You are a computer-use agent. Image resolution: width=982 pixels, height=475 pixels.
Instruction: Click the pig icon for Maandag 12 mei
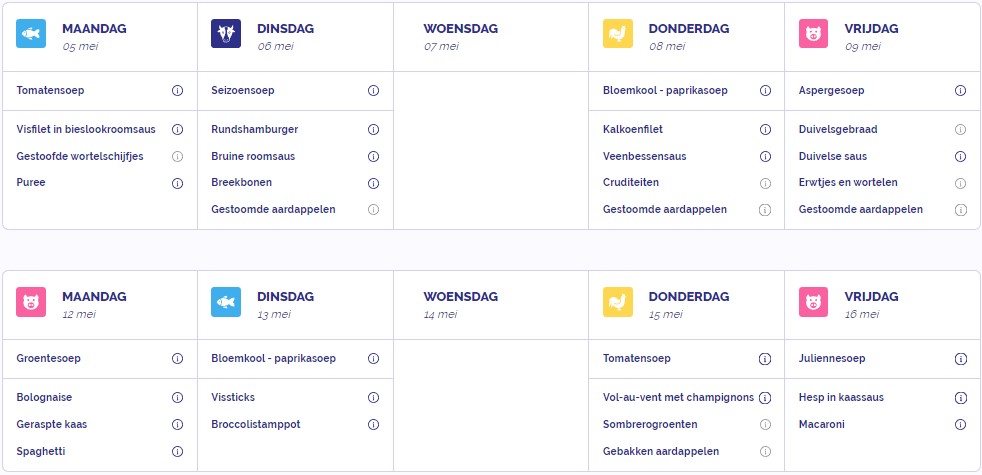(31, 302)
